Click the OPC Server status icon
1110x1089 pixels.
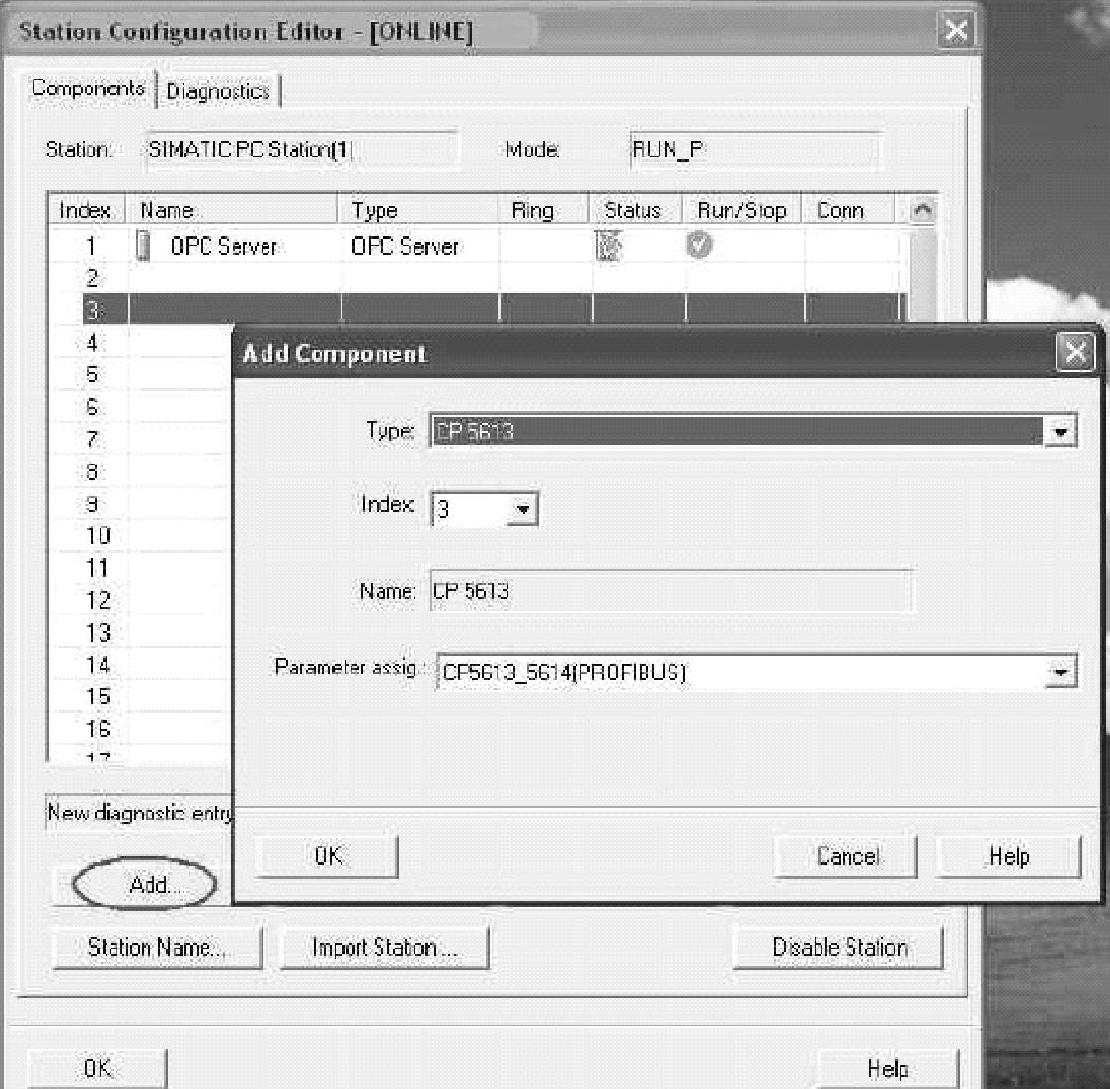(x=607, y=245)
